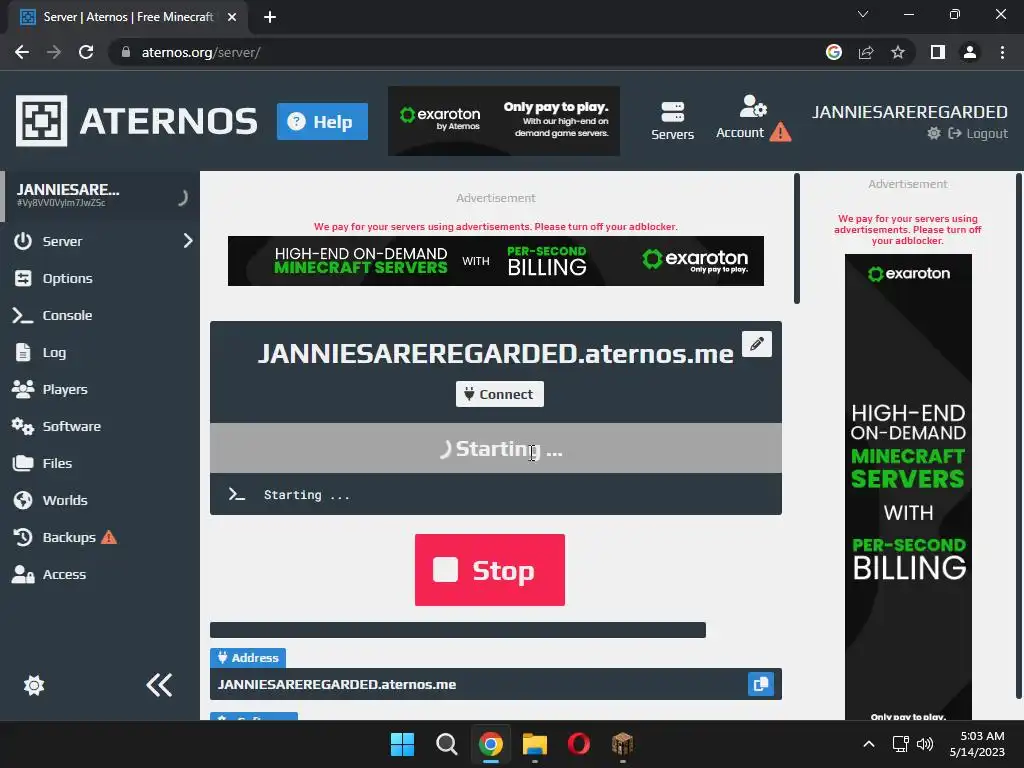Click the Address label tag

[x=248, y=658]
